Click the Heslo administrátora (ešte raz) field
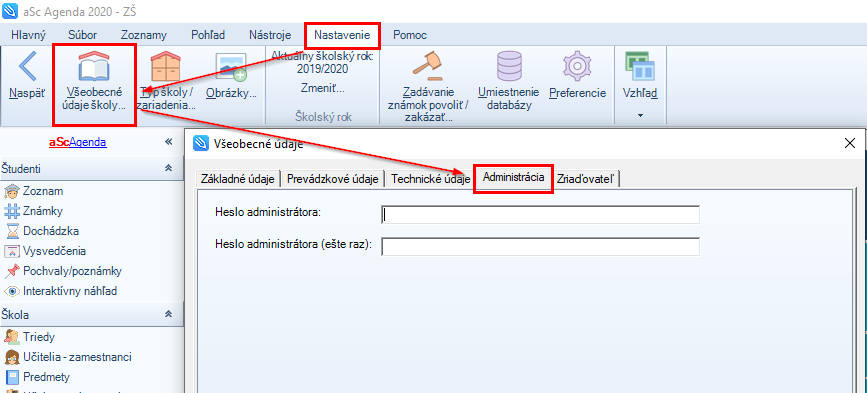 540,247
